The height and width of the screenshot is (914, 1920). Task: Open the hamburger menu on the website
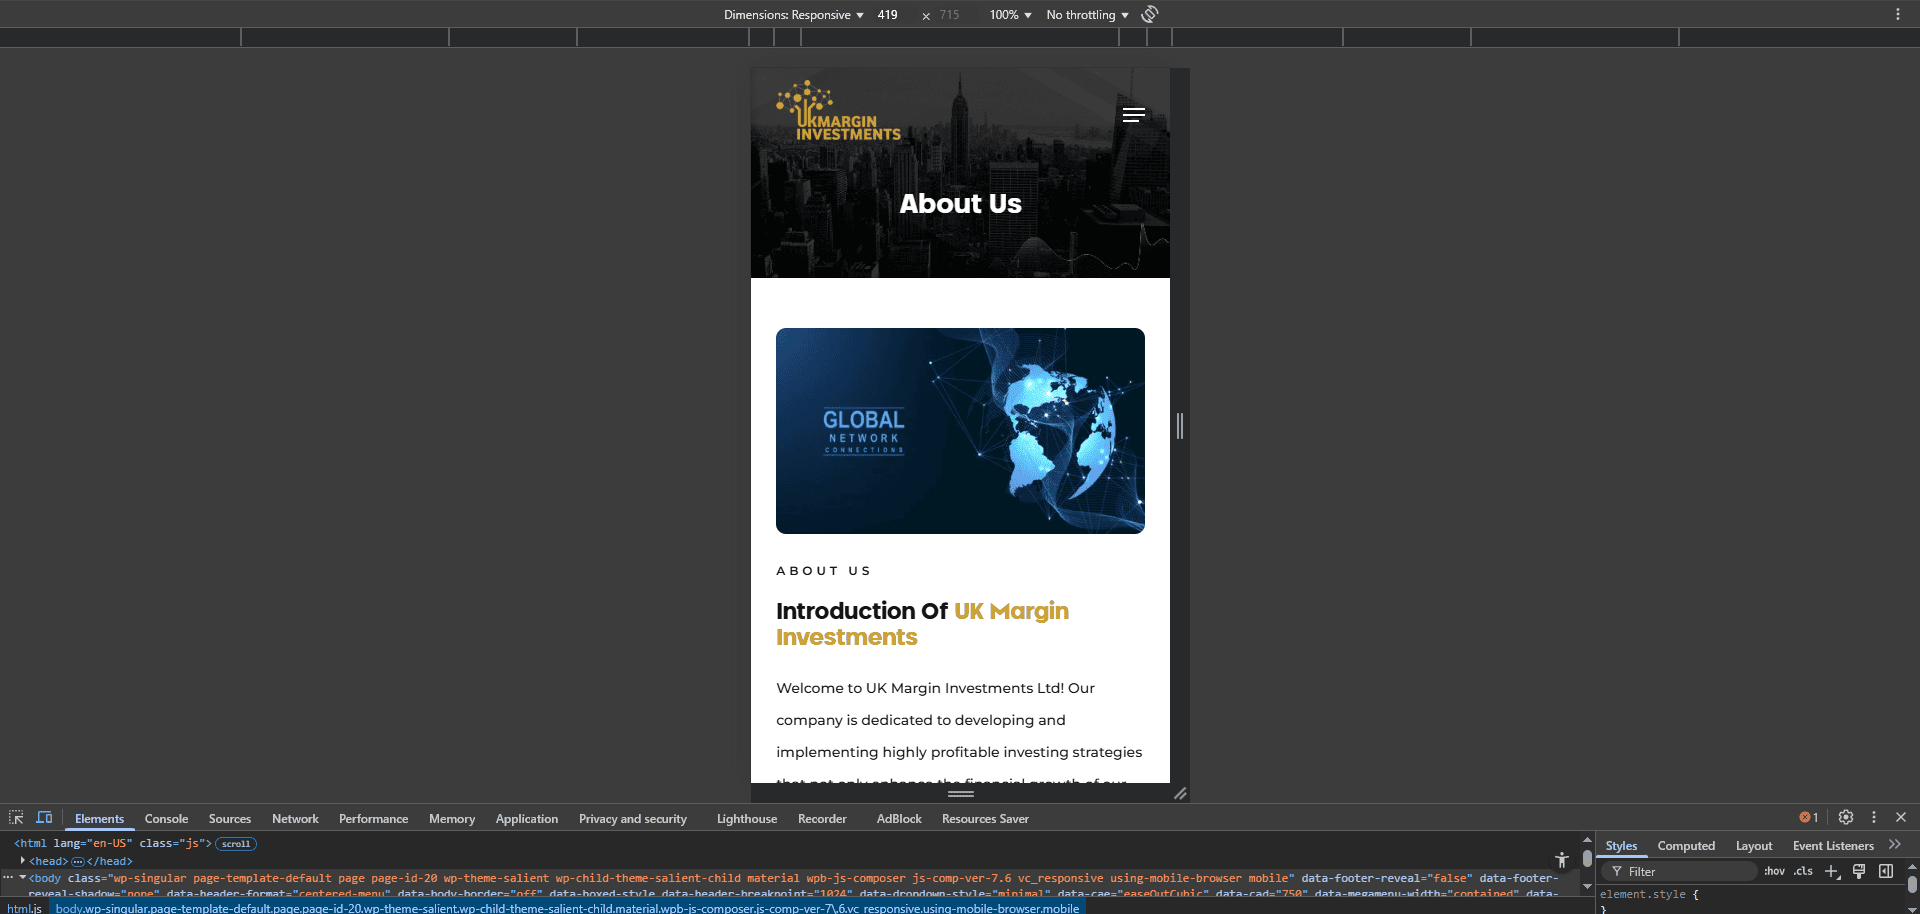(x=1133, y=115)
